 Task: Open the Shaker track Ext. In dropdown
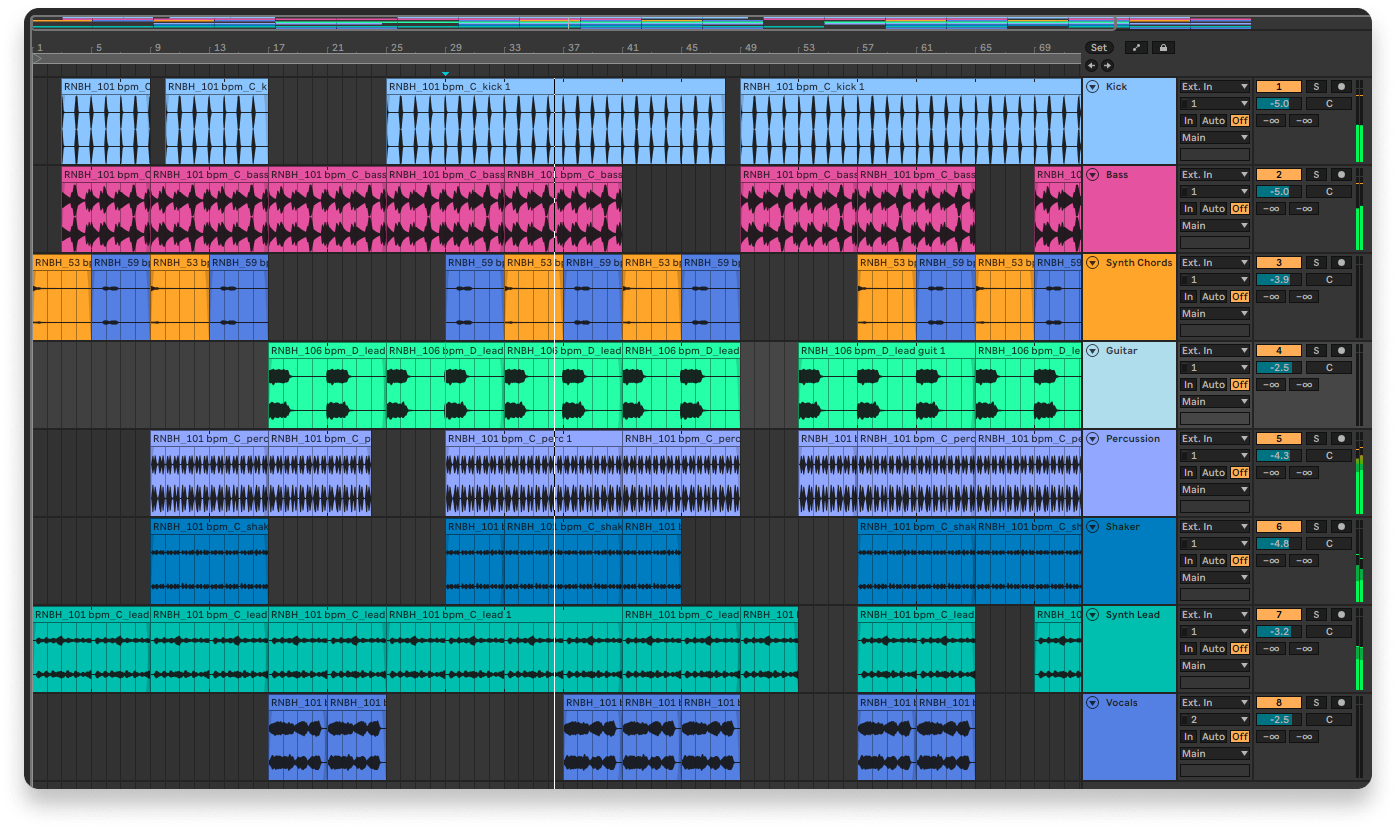1215,527
